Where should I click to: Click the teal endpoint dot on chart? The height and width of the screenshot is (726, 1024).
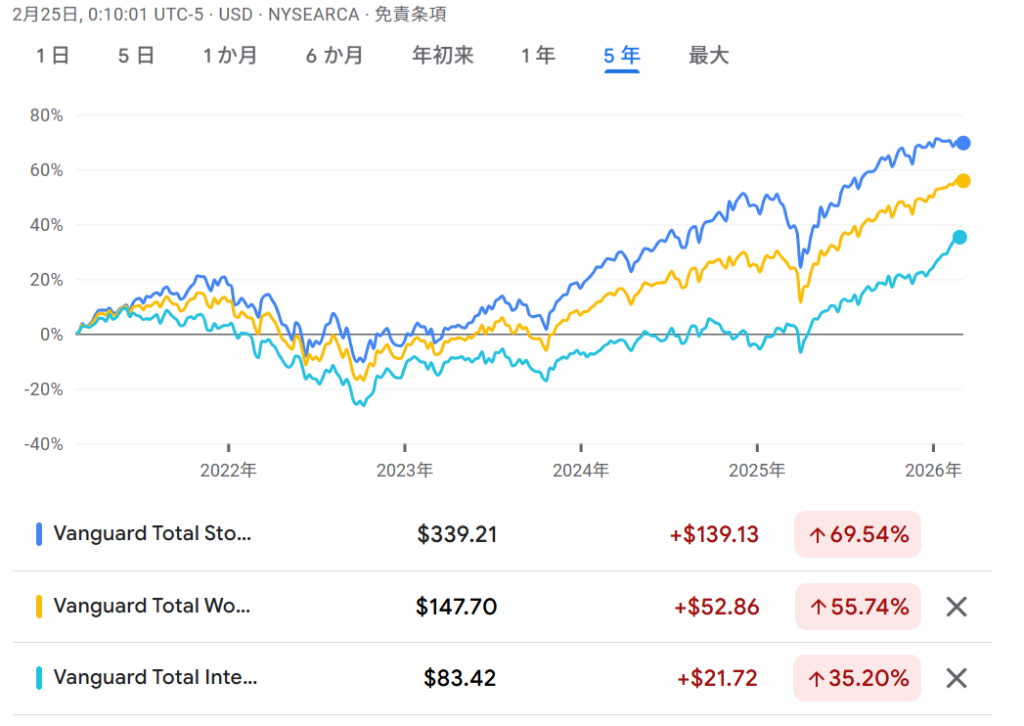coord(959,237)
